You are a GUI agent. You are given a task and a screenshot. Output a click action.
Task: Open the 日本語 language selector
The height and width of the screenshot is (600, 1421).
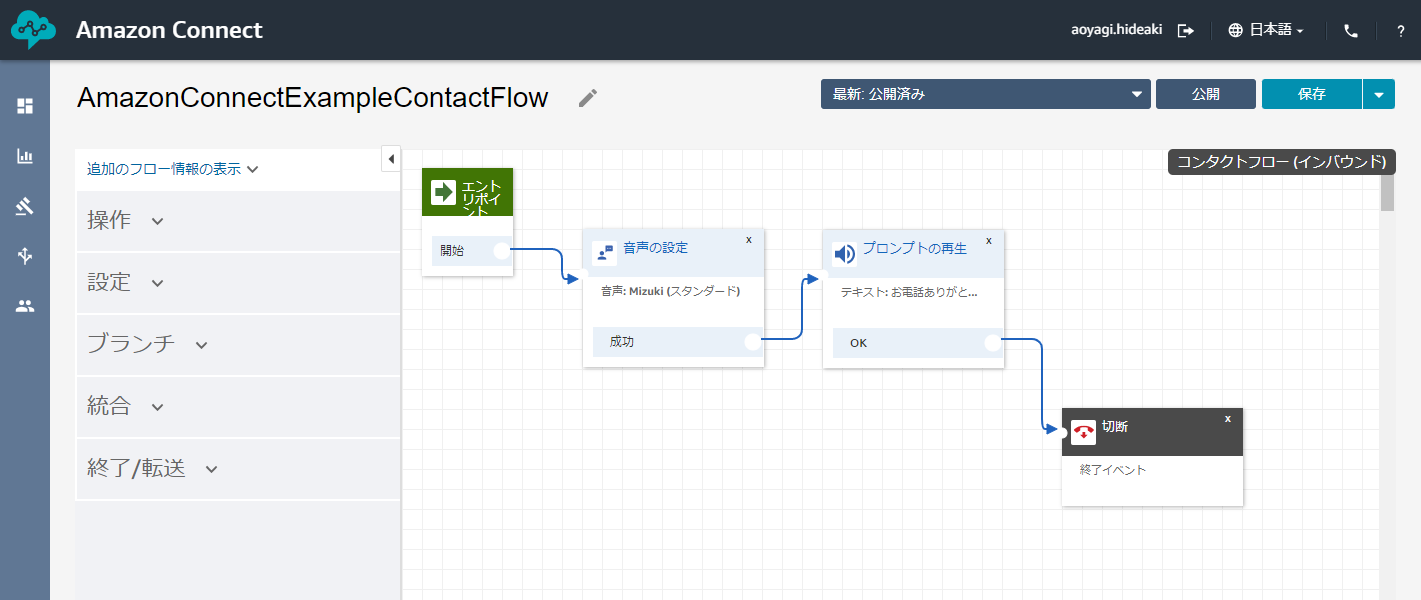click(1265, 30)
